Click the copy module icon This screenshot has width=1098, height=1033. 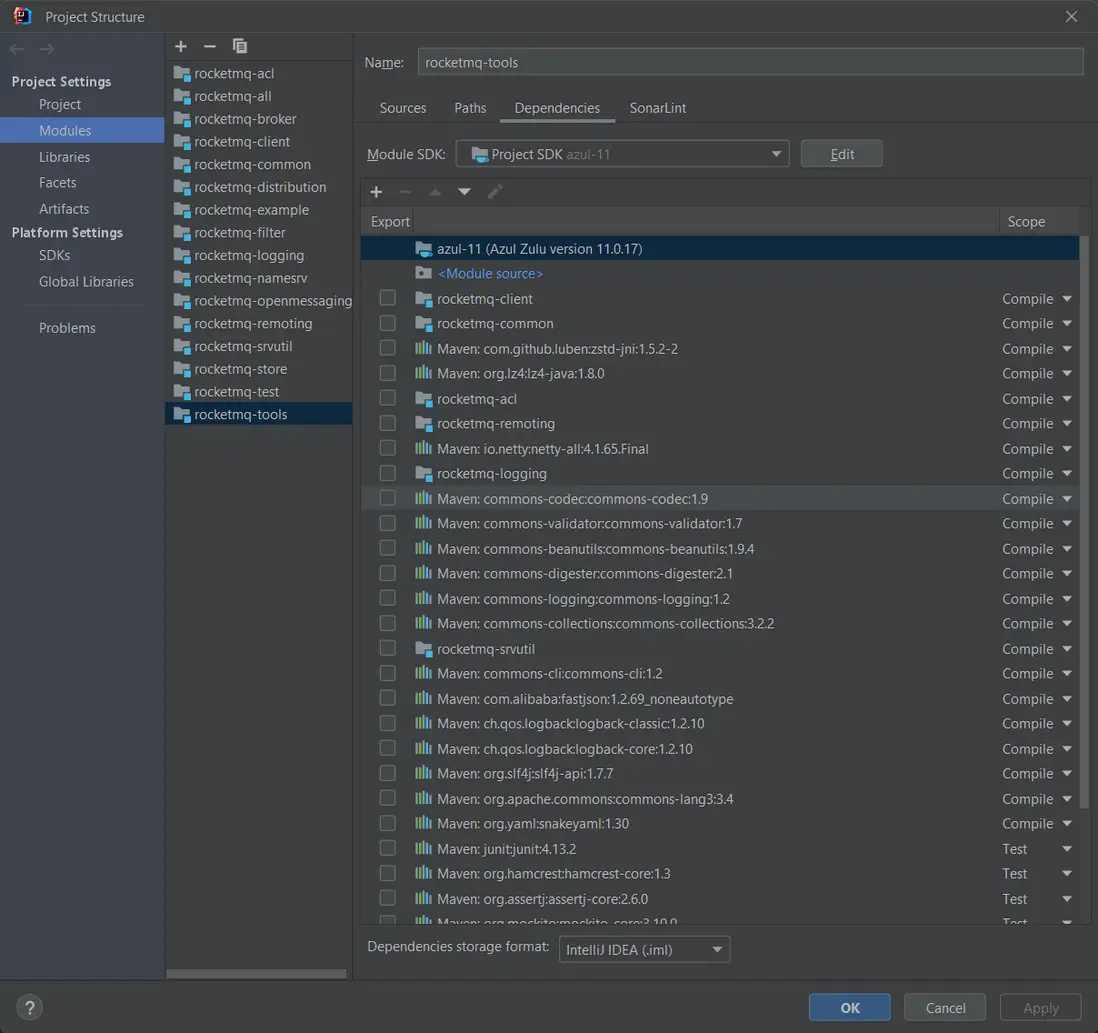pos(239,46)
